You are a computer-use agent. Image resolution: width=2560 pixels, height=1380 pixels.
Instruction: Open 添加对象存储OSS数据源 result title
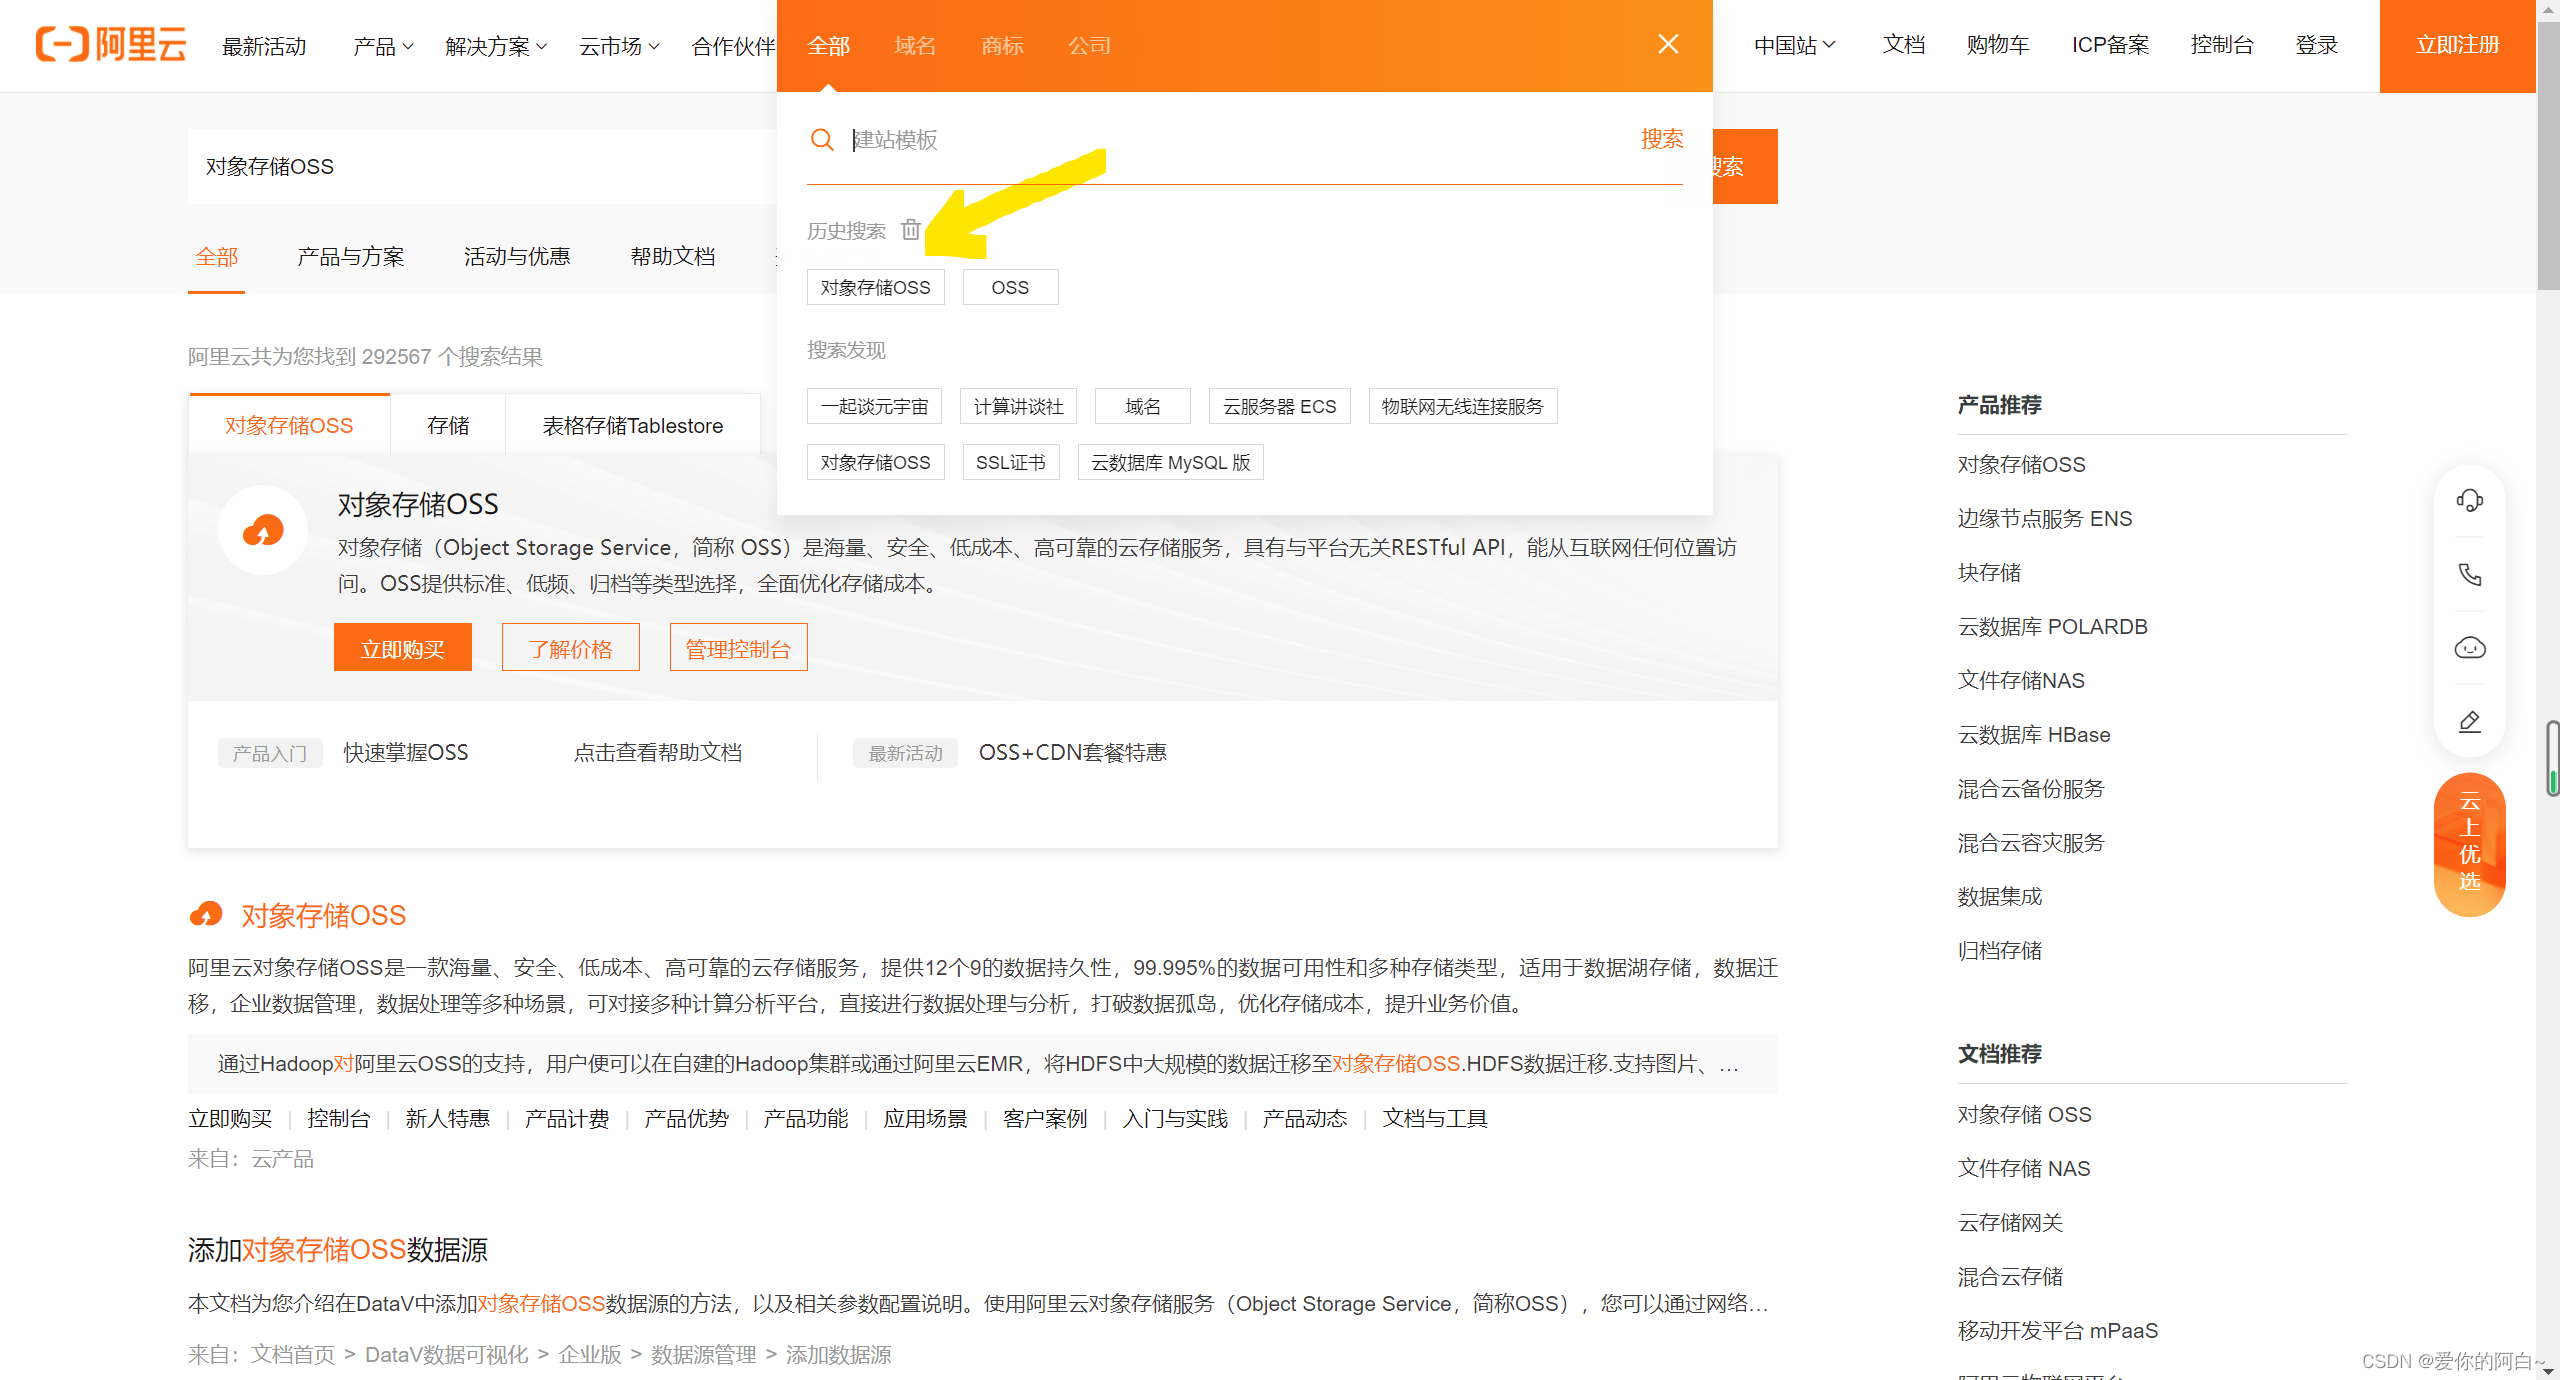(x=338, y=1249)
